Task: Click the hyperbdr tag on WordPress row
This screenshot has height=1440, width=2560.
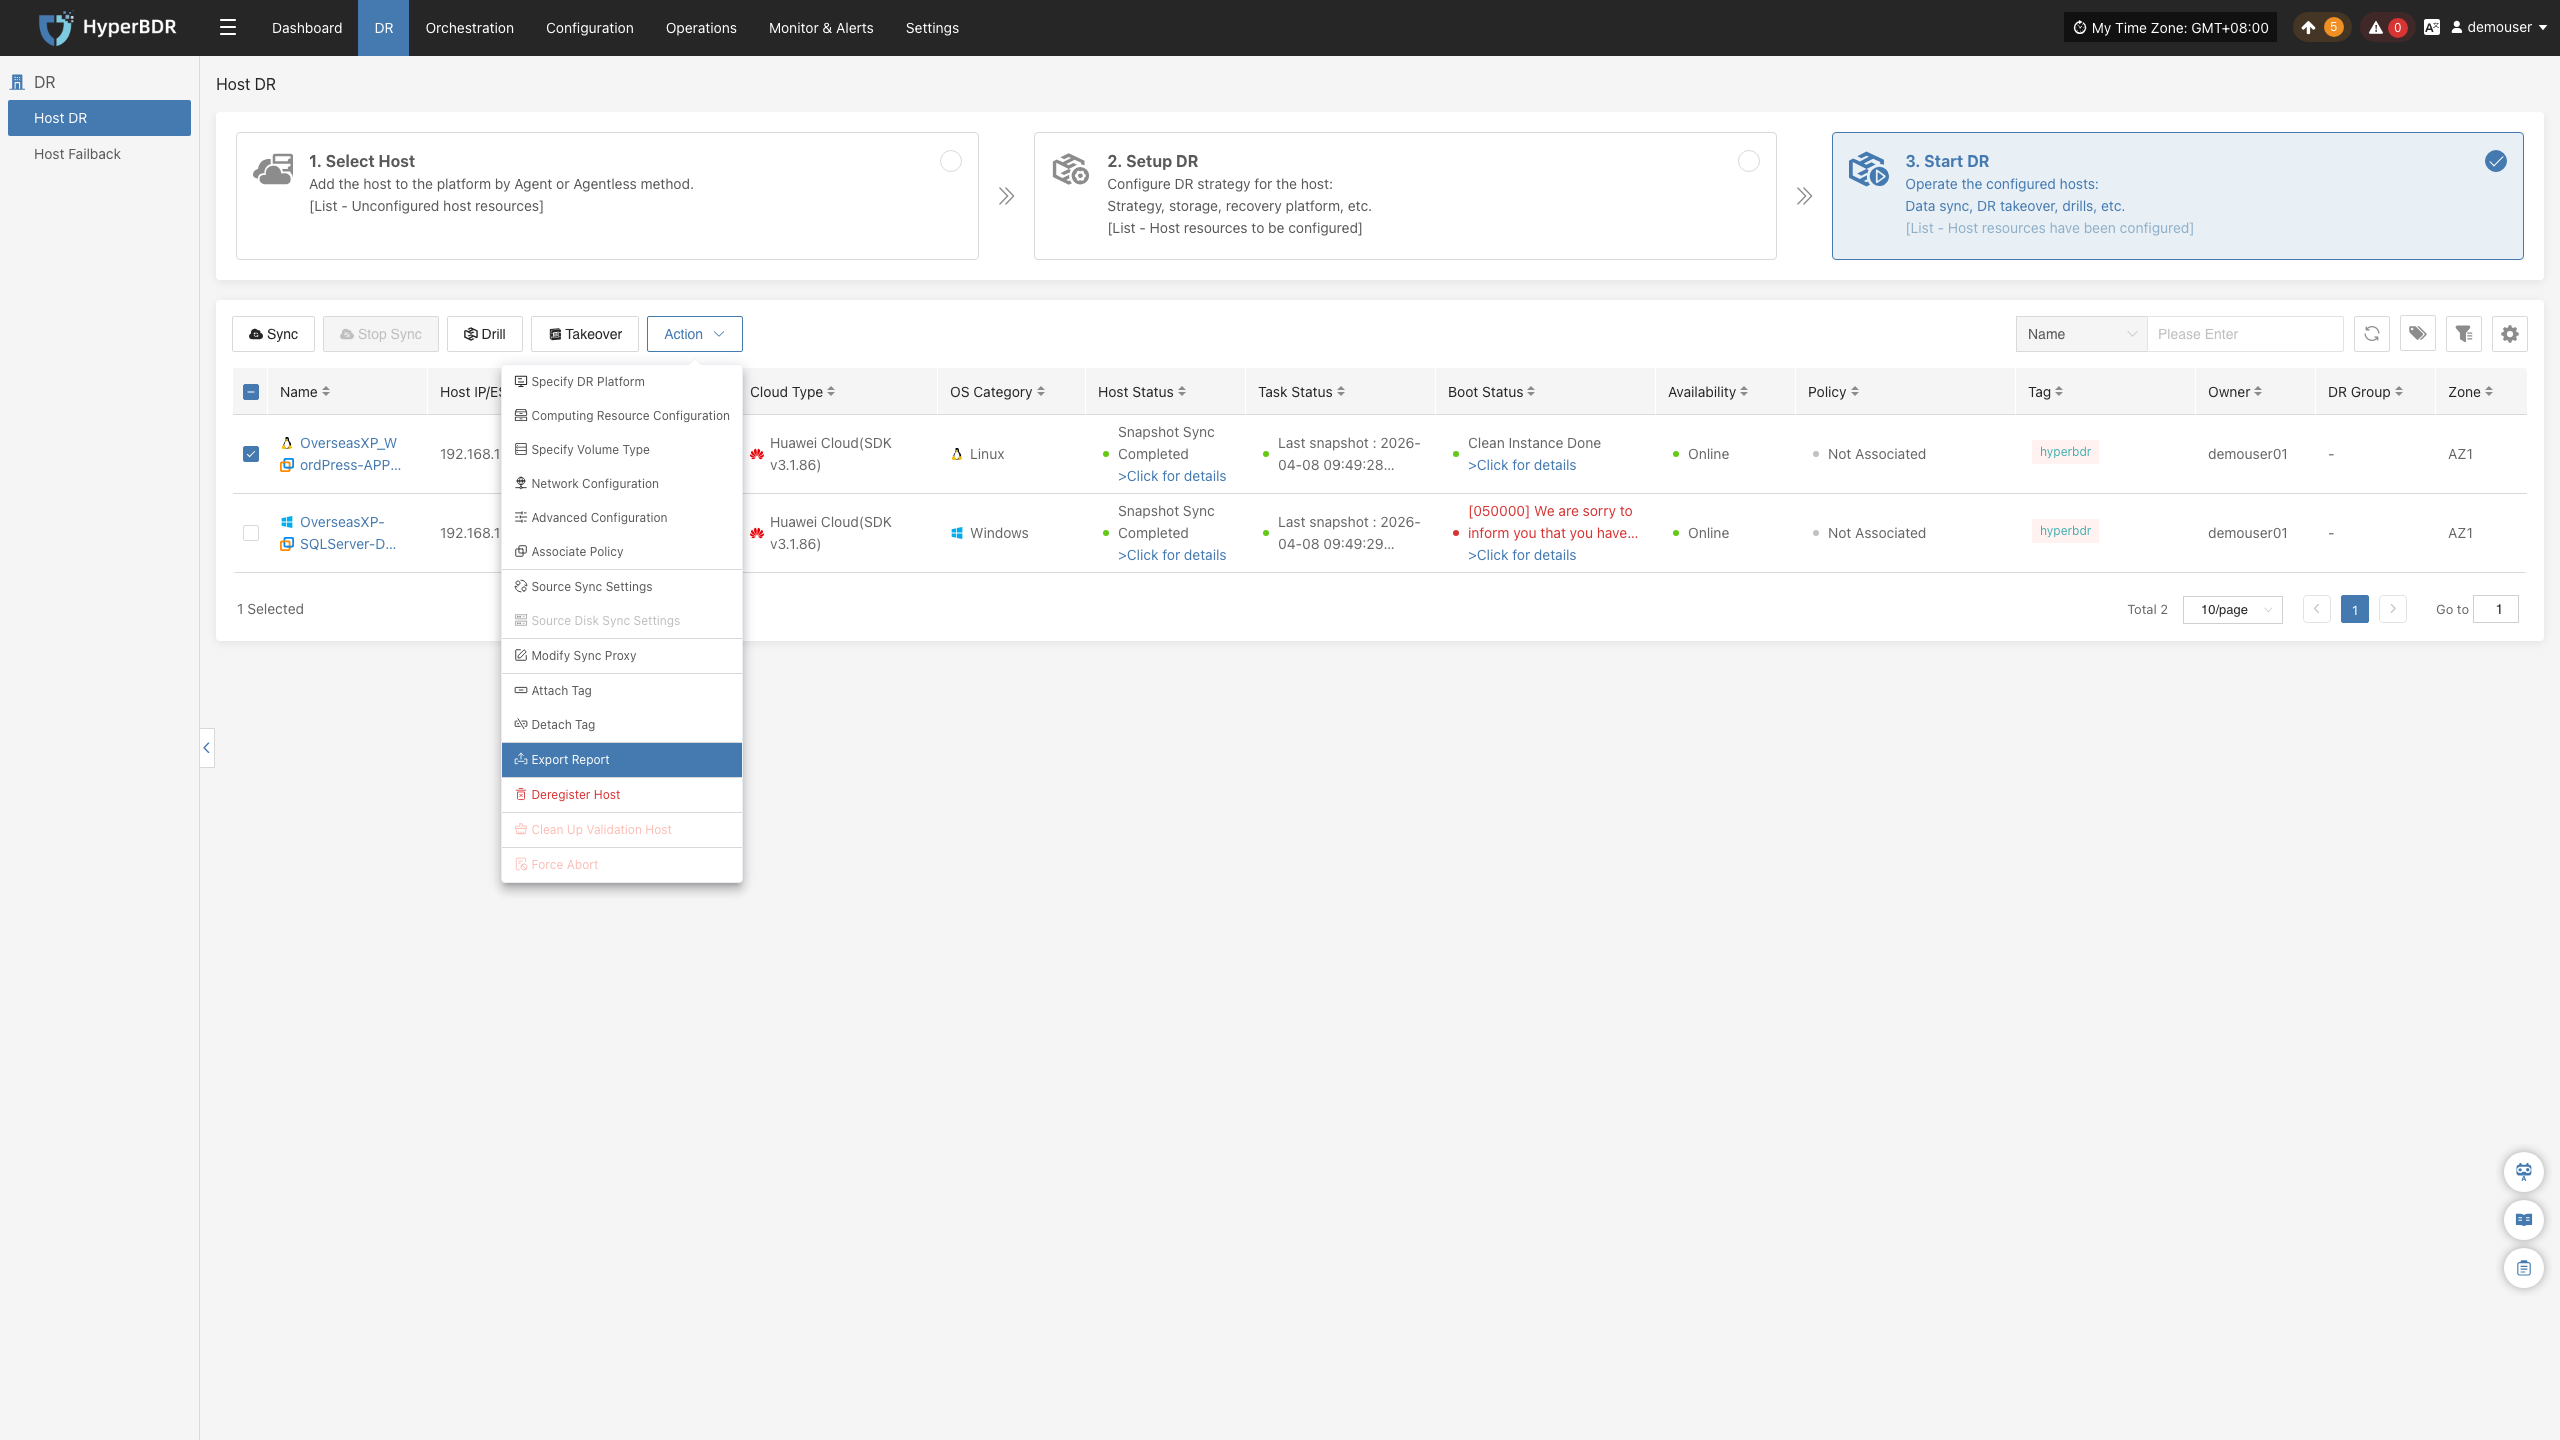Action: tap(2065, 452)
